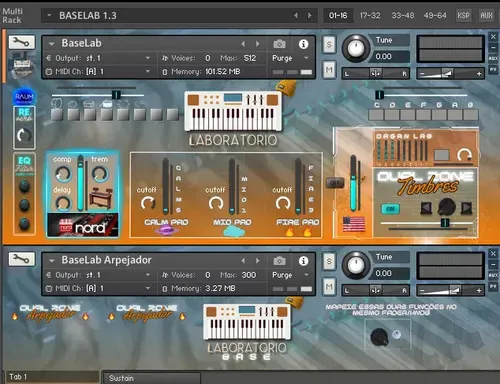Click the AUX button in top bar

point(486,15)
